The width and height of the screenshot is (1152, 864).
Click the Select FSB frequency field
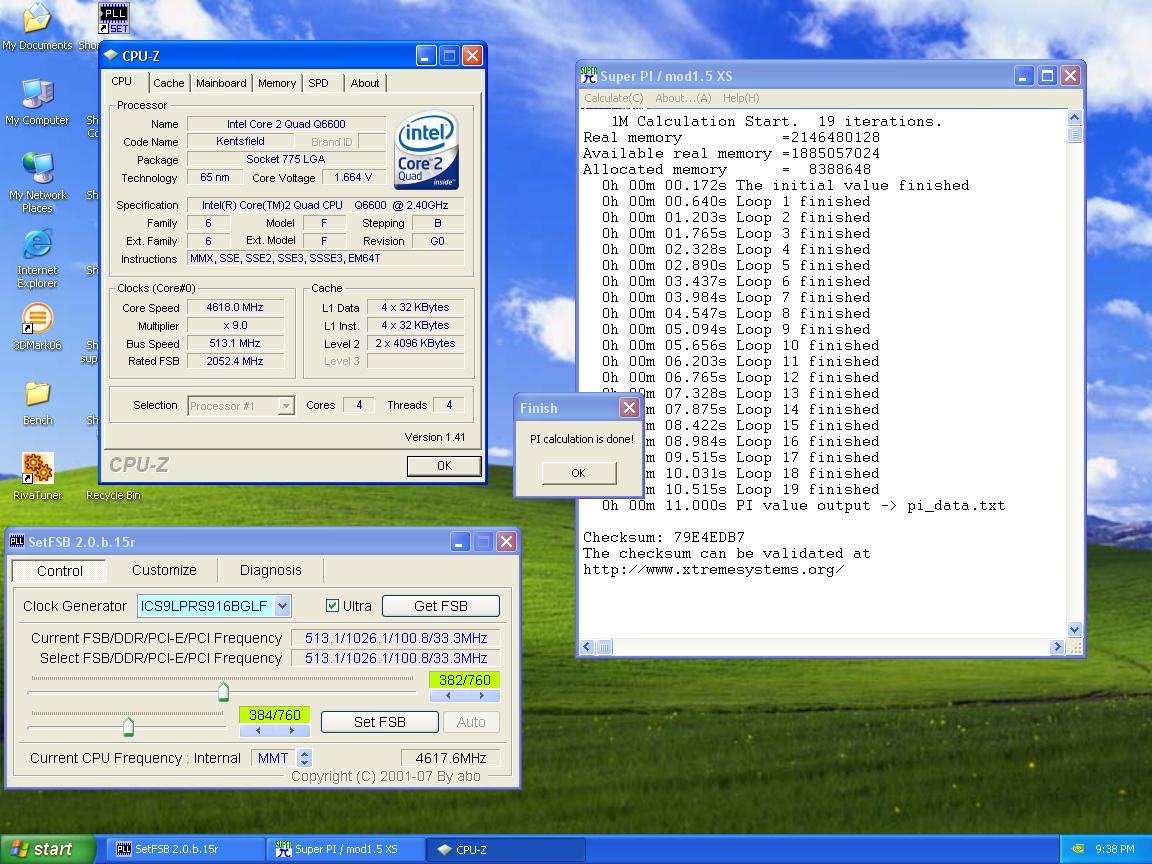pyautogui.click(x=396, y=658)
